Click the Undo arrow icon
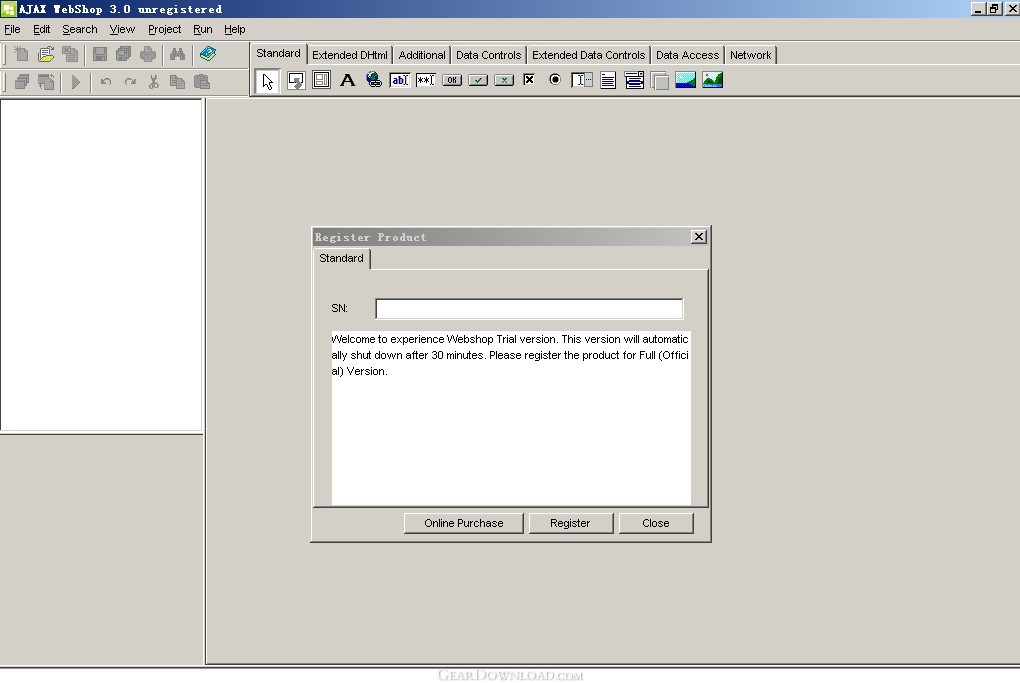 click(105, 82)
